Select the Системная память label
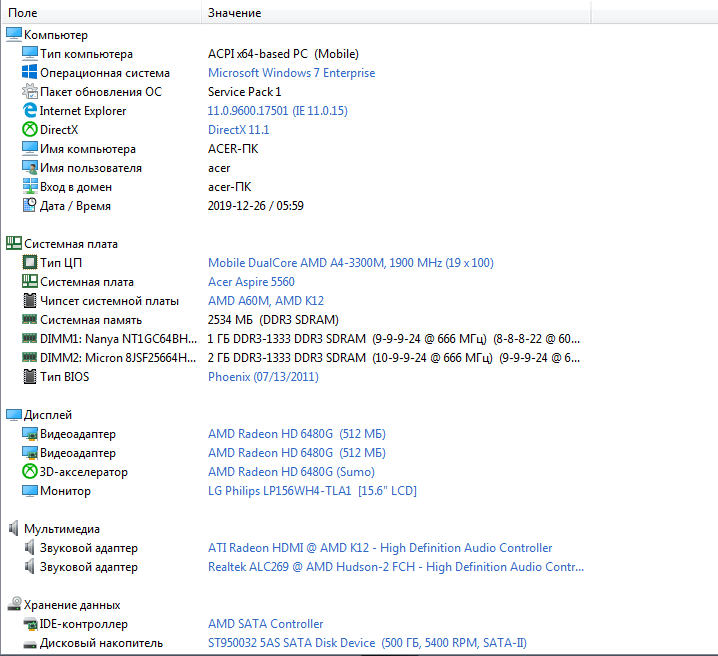Viewport: 718px width, 656px height. point(91,320)
